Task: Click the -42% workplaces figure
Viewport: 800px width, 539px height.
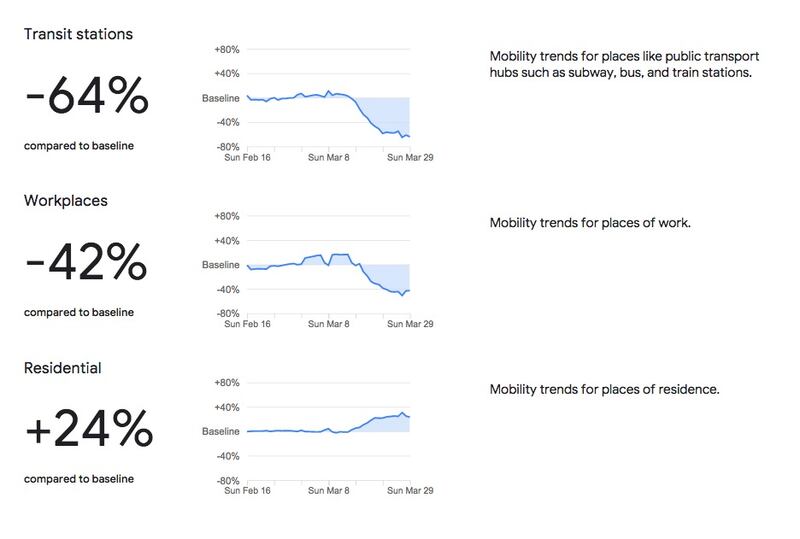Action: (x=86, y=261)
